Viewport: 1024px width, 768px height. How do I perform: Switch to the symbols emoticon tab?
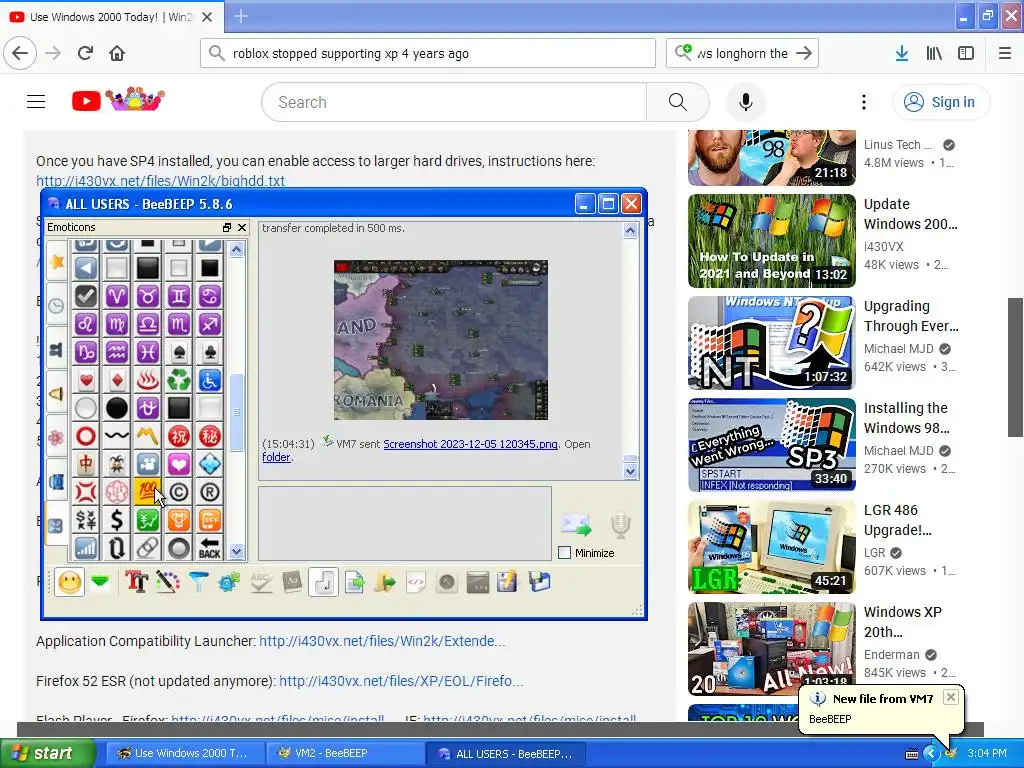click(57, 524)
